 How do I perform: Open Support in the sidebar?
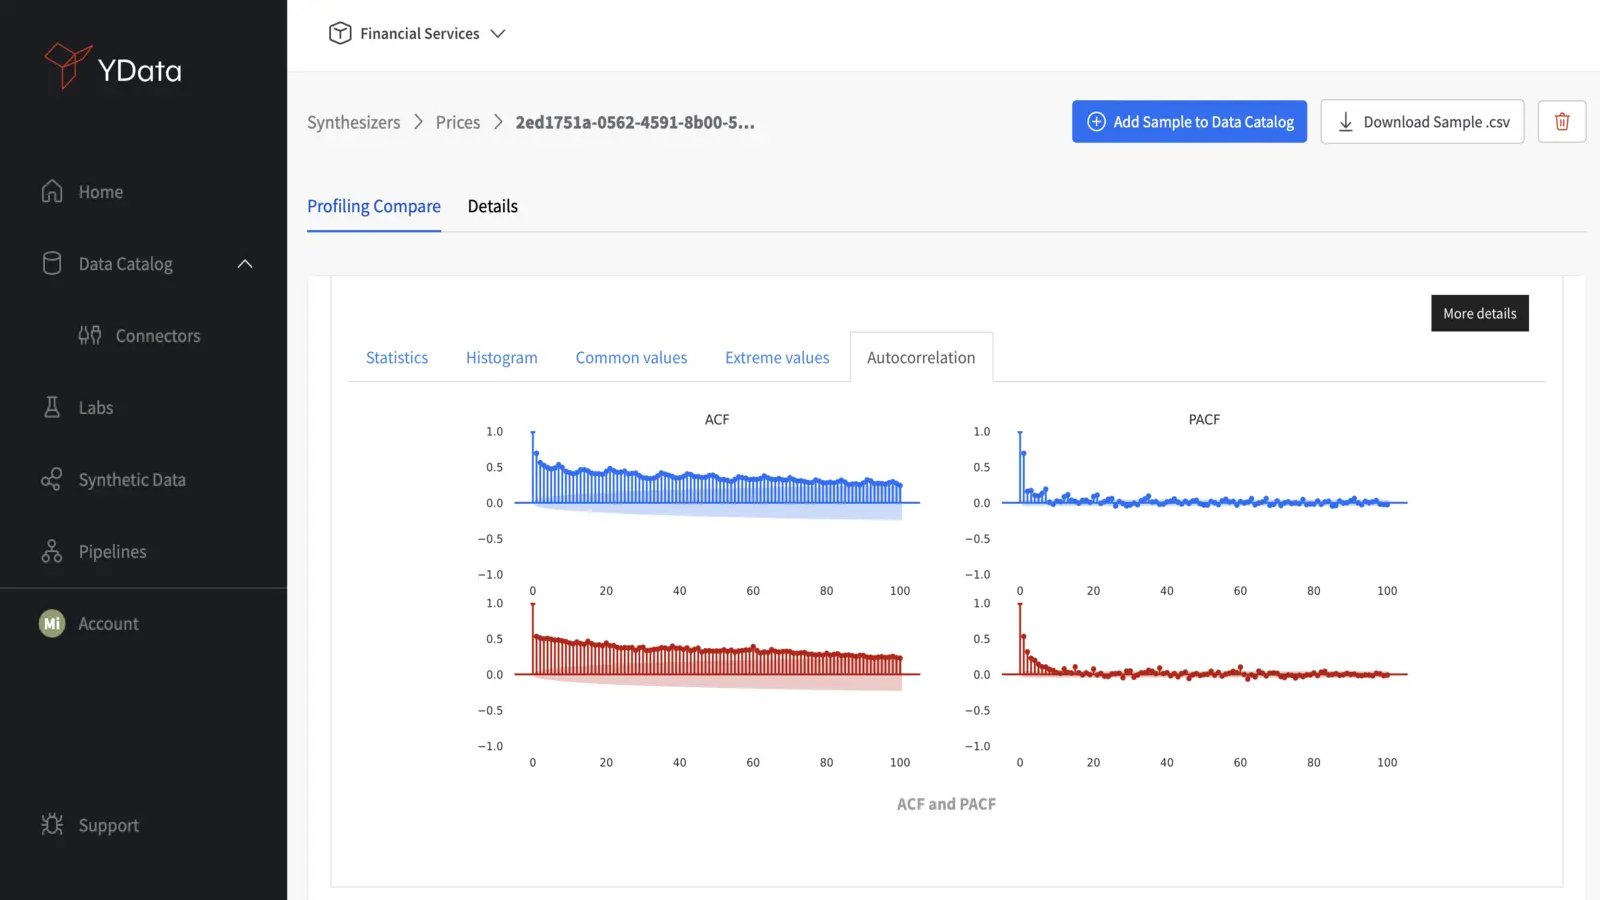point(108,825)
